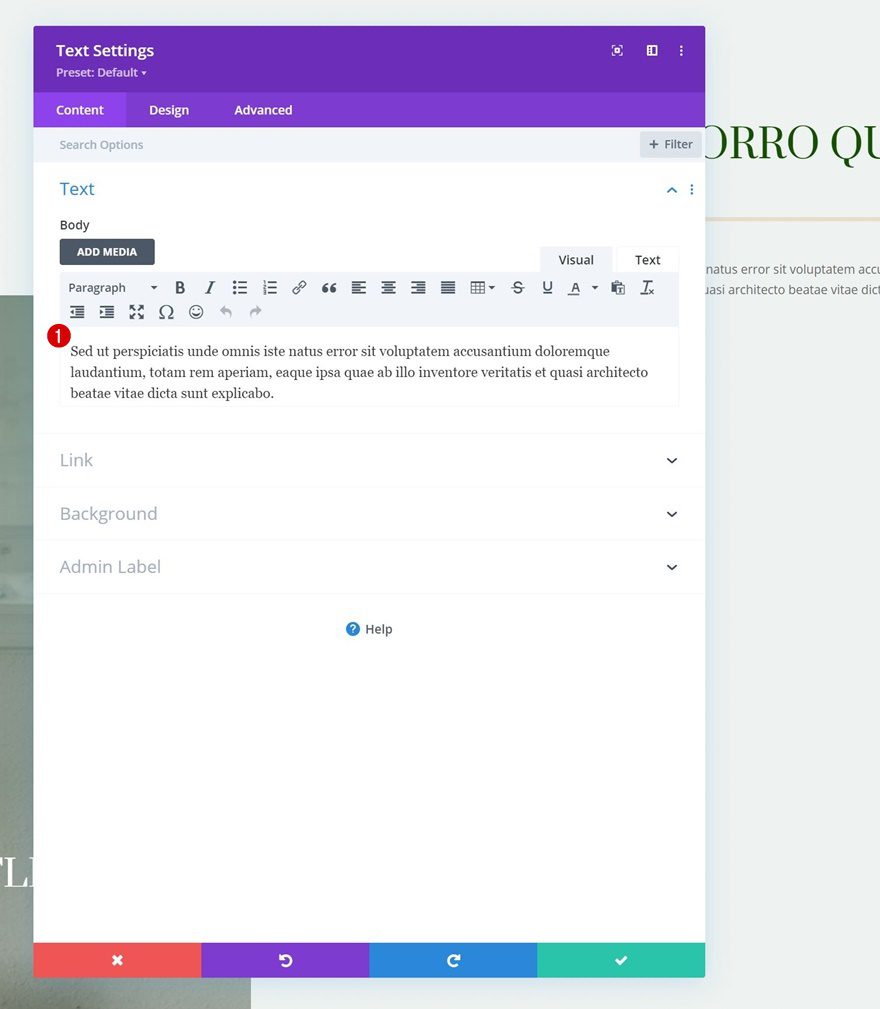Open the text color picker
The width and height of the screenshot is (880, 1009).
tap(574, 287)
